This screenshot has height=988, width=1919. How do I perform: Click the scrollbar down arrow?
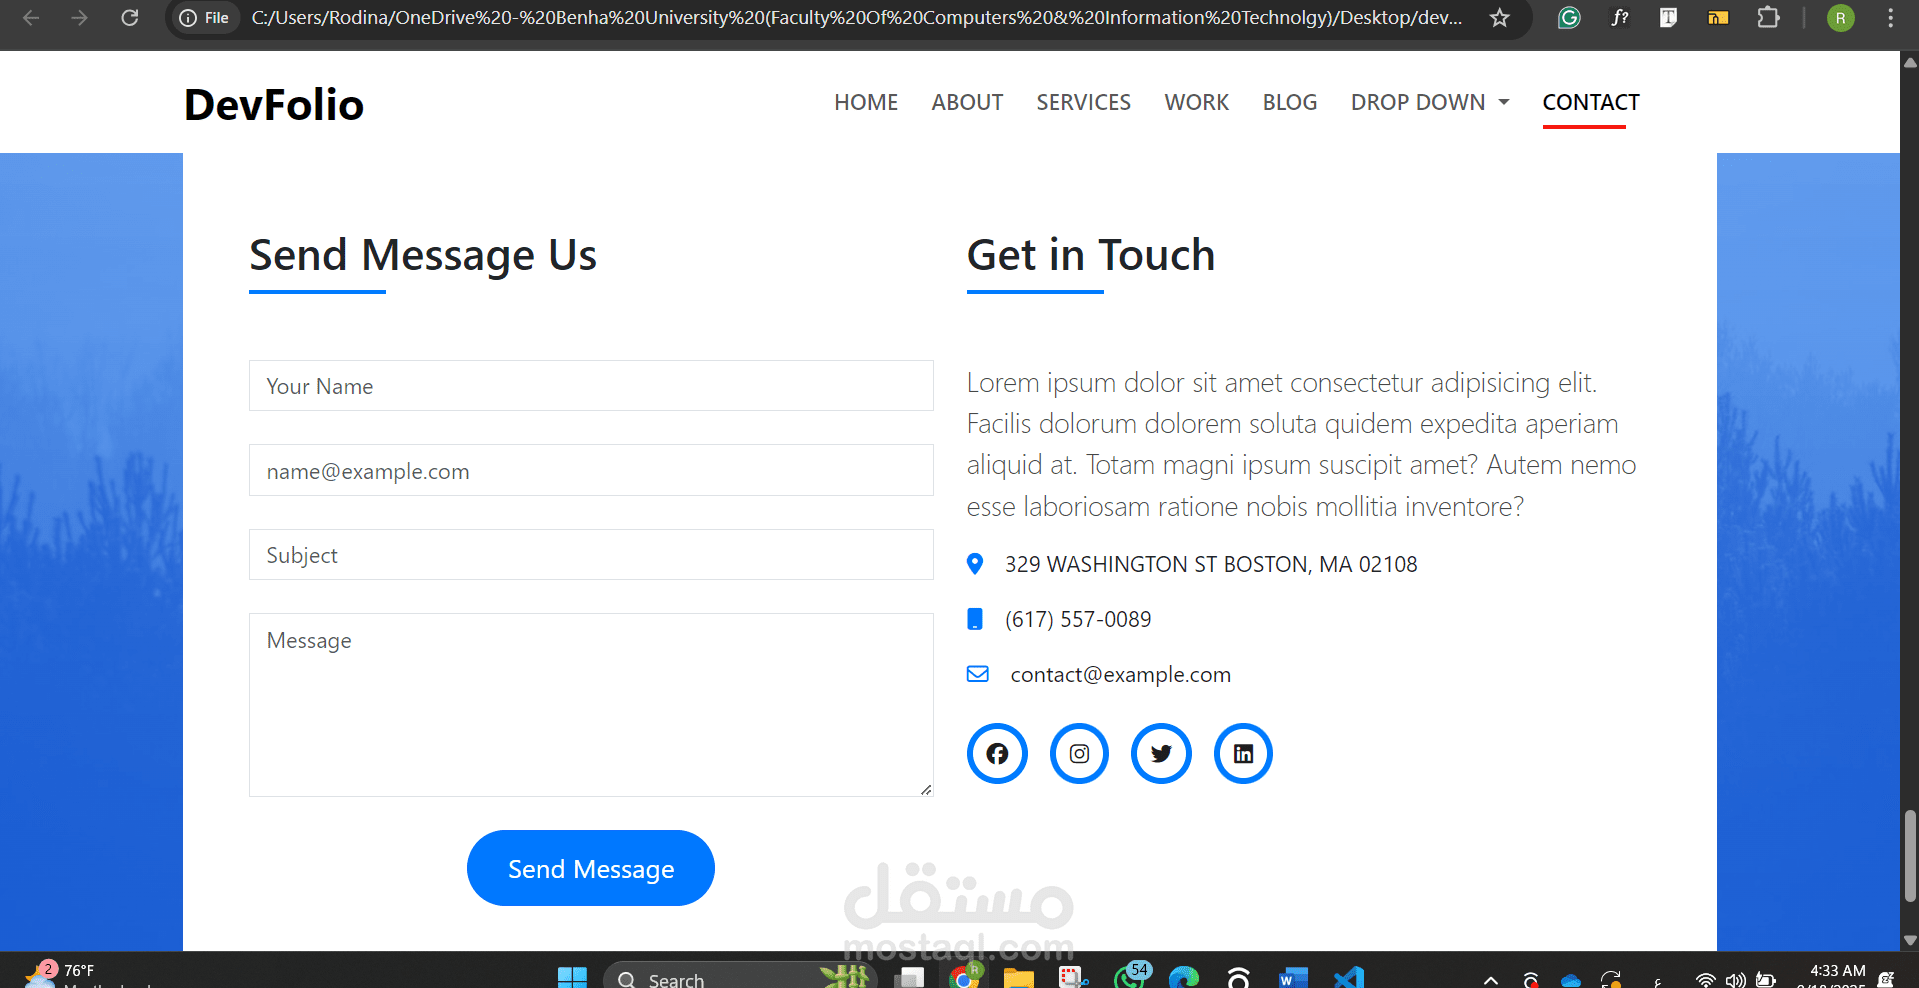pos(1910,940)
